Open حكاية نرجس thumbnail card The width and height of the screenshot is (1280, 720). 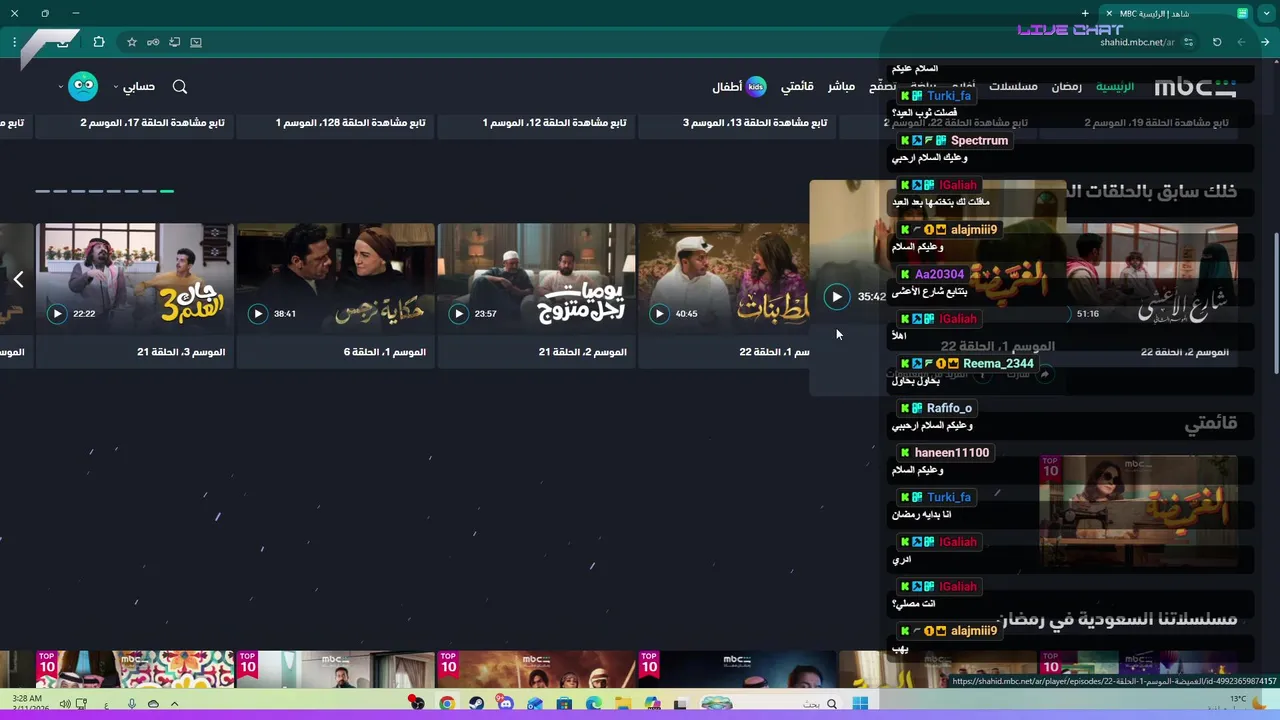tap(336, 279)
